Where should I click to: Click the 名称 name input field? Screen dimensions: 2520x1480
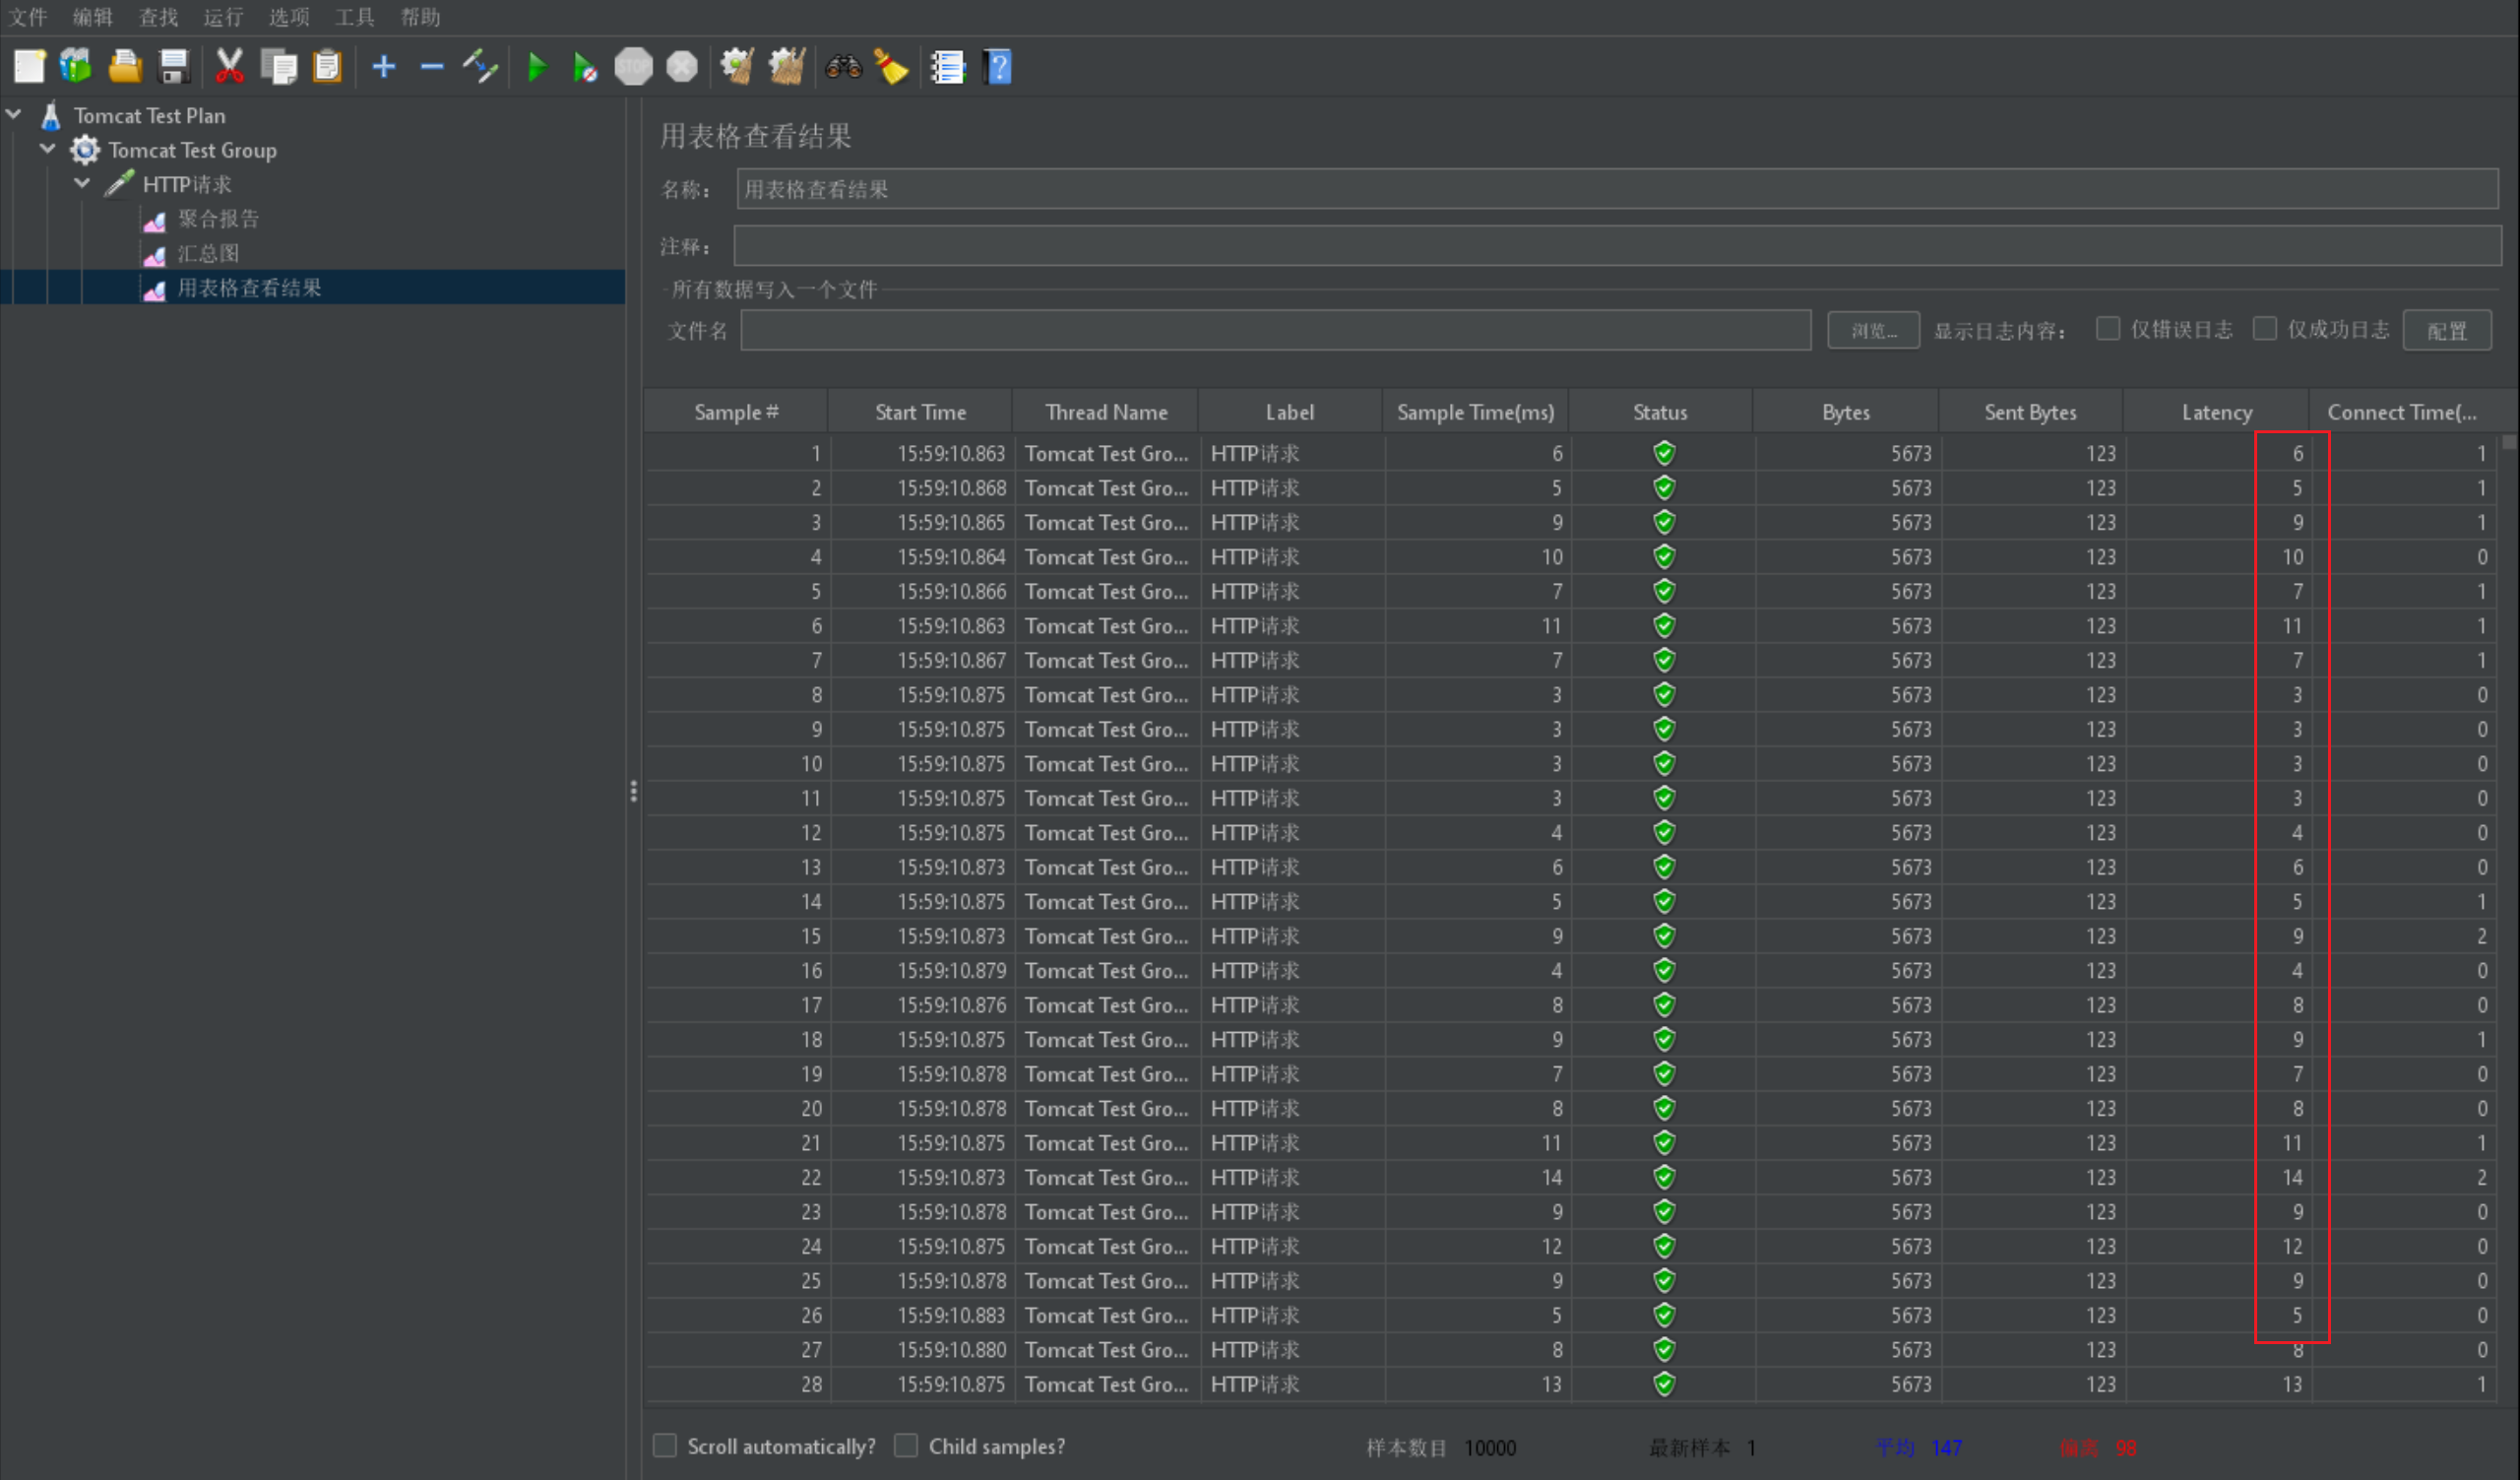coord(1617,189)
